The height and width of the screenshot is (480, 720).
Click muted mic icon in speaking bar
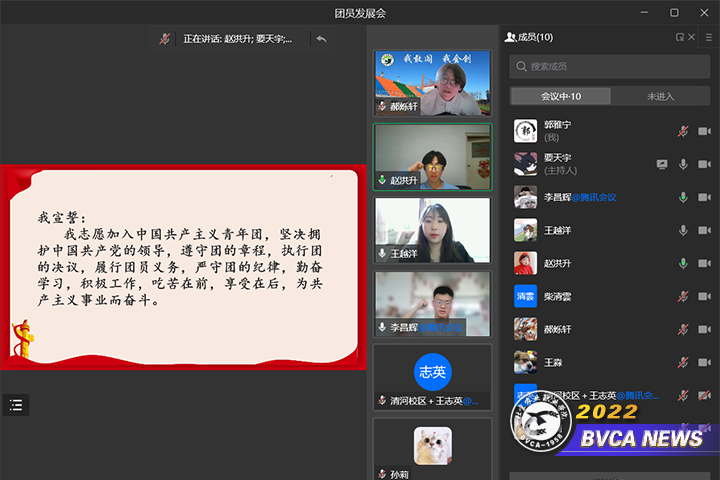tap(165, 39)
